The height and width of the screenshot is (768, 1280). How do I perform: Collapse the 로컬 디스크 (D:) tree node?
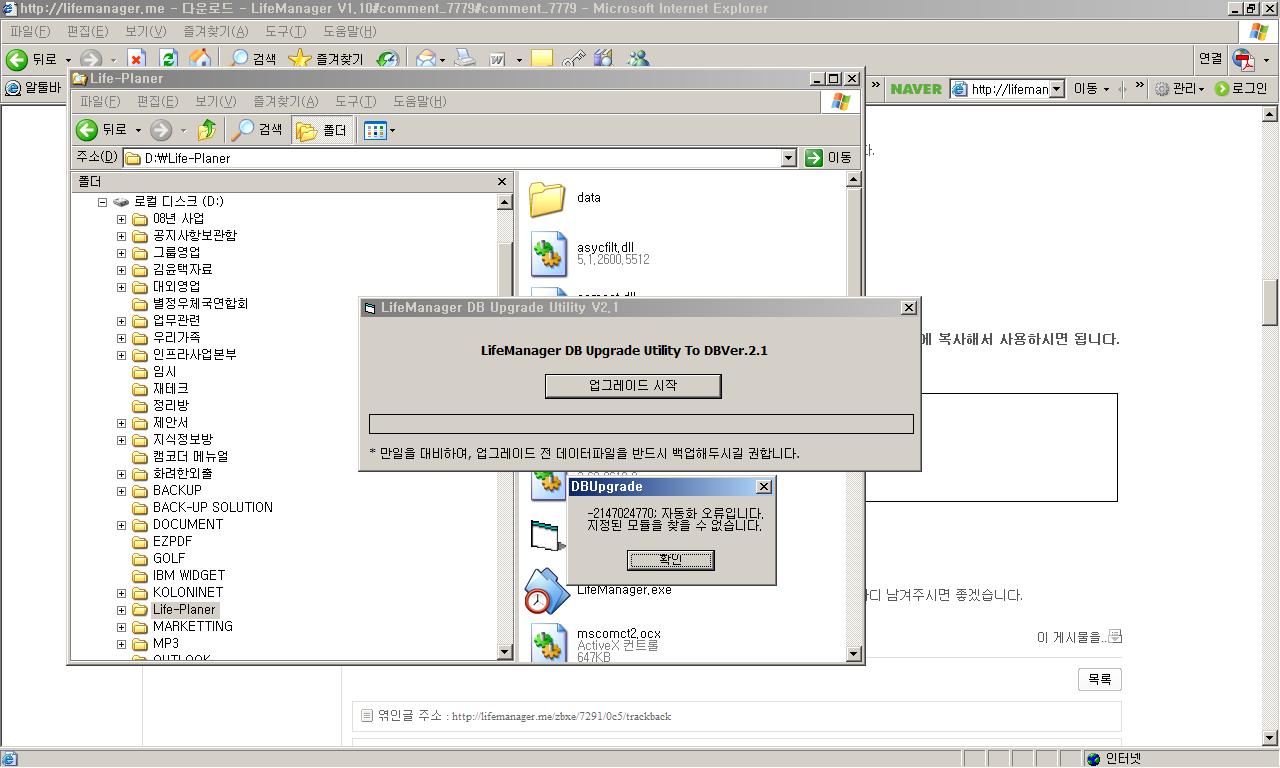[x=102, y=202]
